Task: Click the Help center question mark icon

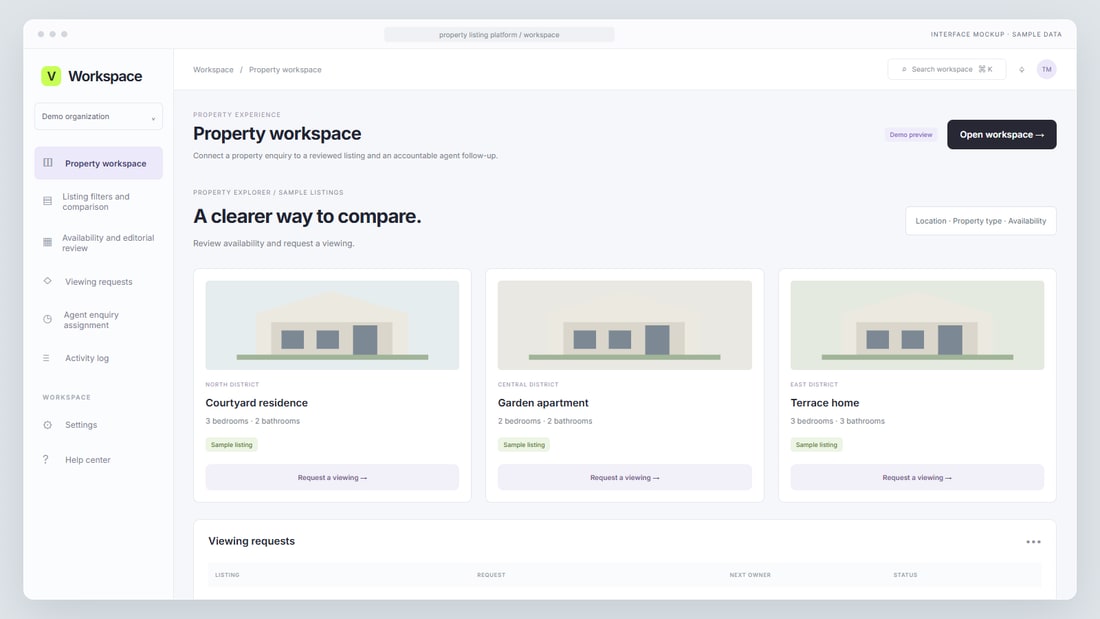Action: click(46, 459)
